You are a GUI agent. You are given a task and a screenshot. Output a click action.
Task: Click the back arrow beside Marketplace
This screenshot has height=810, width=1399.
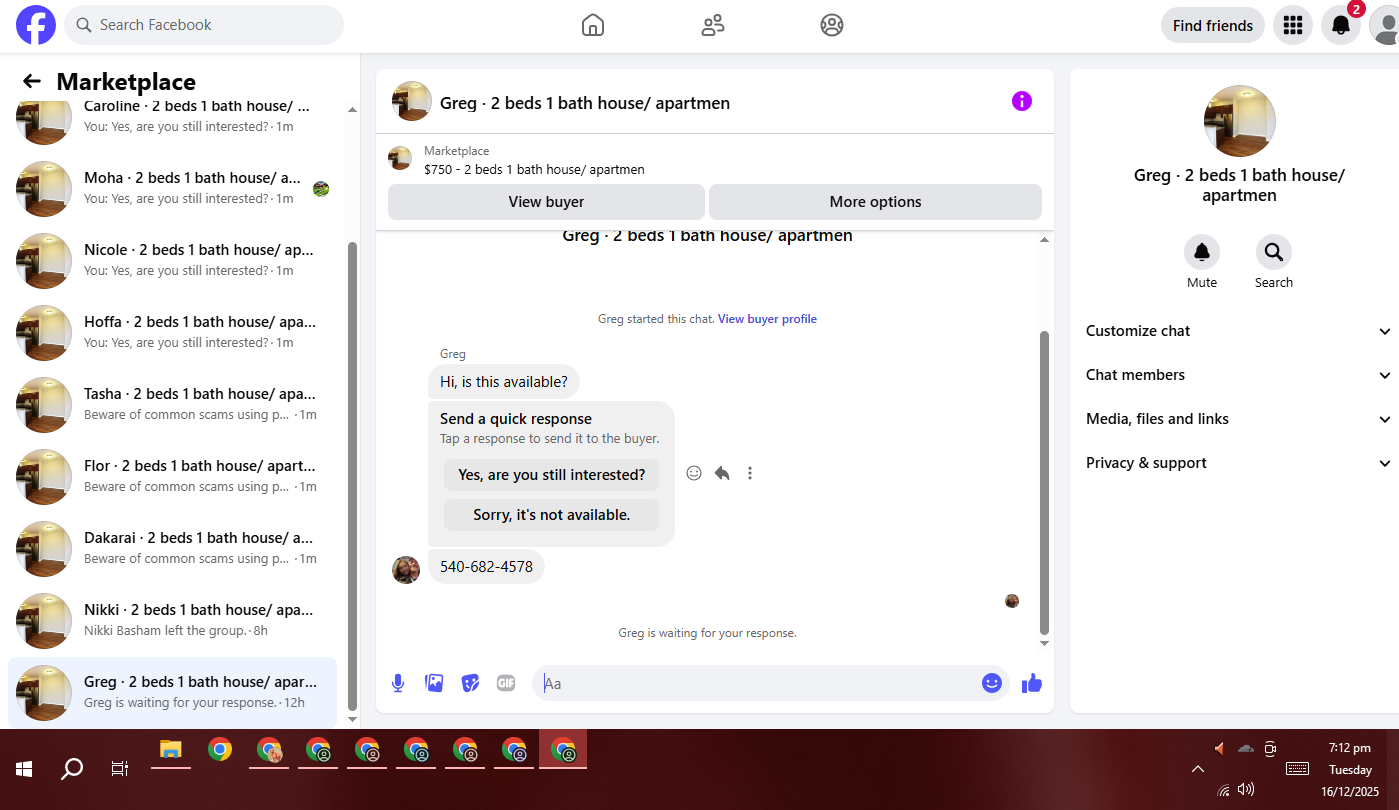coord(32,81)
